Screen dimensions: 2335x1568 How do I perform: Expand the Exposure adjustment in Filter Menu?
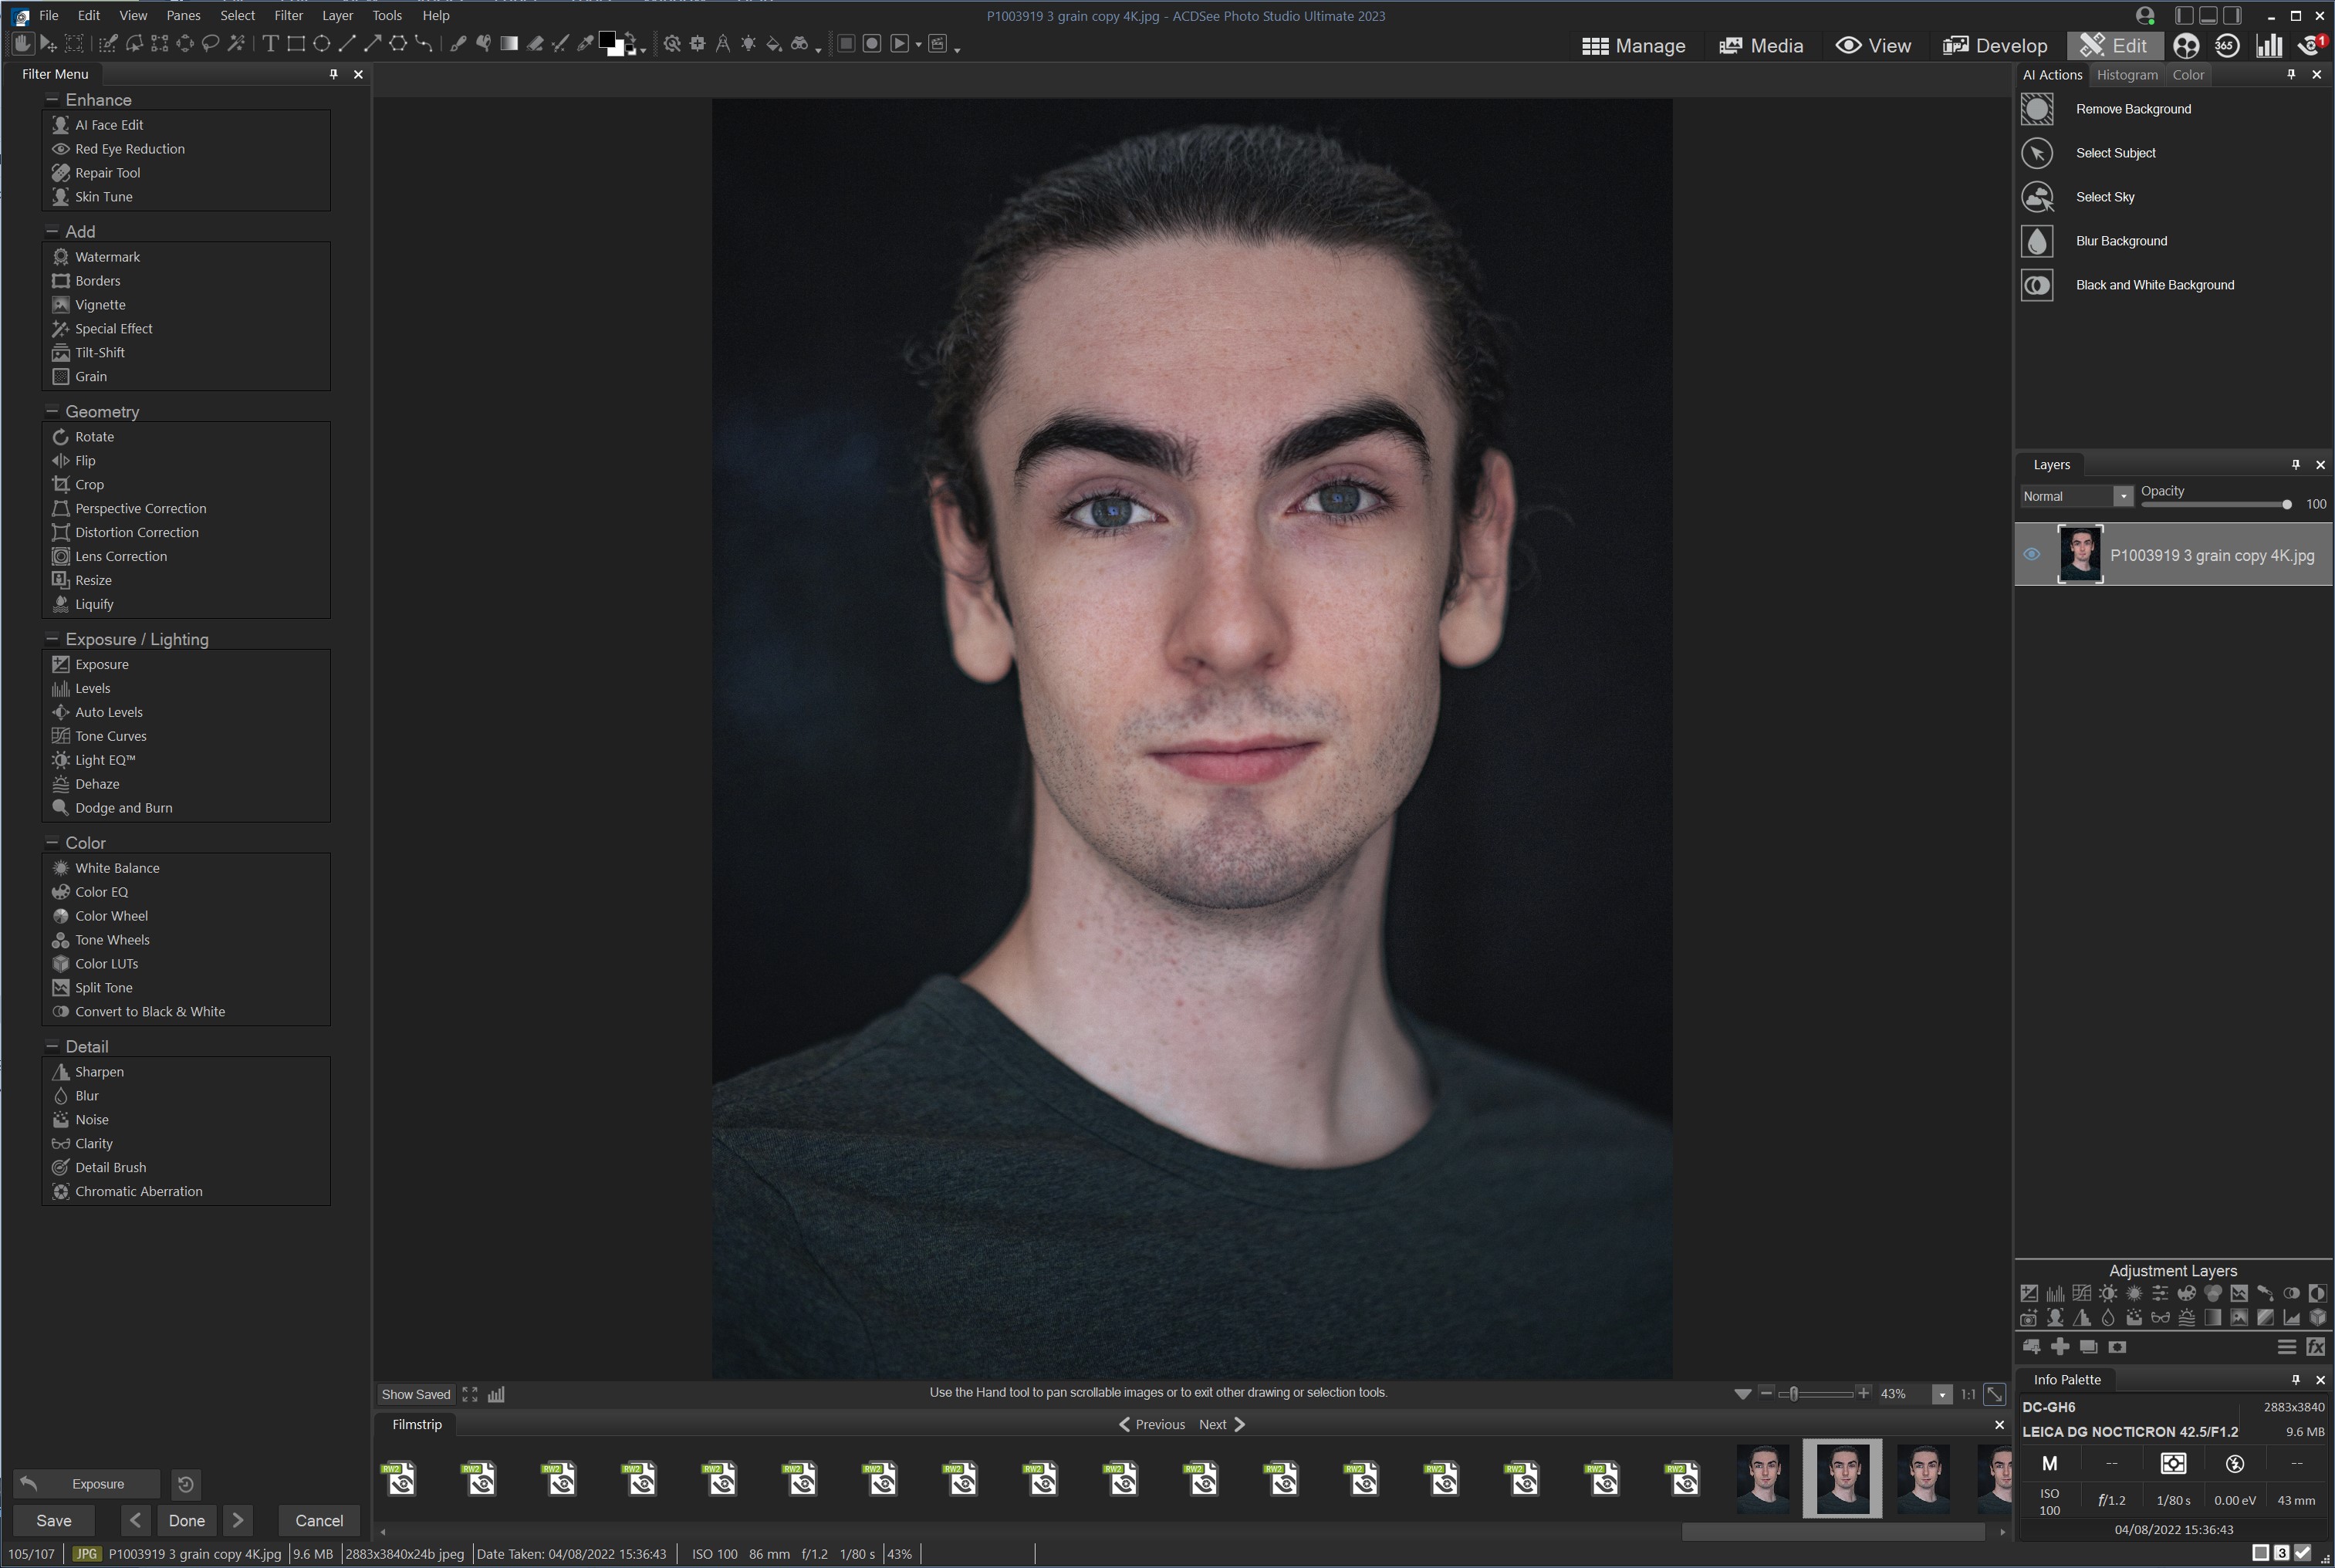(x=101, y=664)
